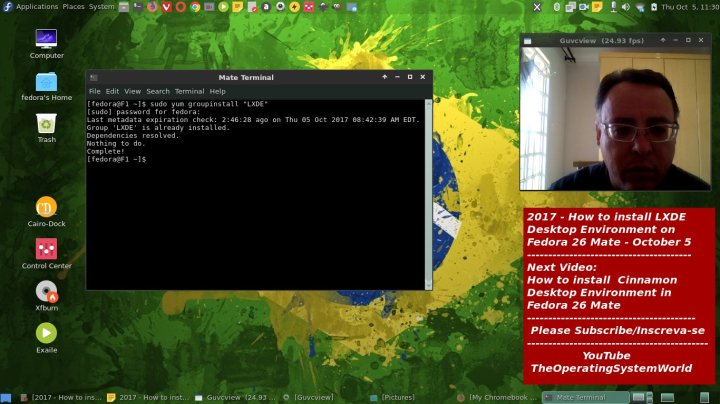This screenshot has width=720, height=404.
Task: Open the Places menu in top panel
Action: pyautogui.click(x=73, y=7)
